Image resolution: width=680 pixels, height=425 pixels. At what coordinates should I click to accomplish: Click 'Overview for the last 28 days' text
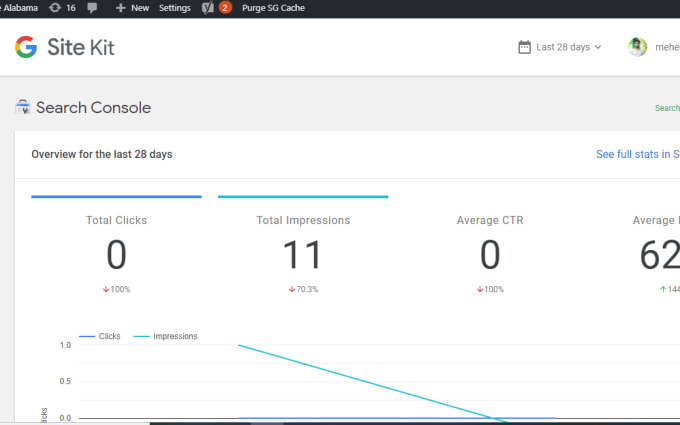pyautogui.click(x=101, y=154)
